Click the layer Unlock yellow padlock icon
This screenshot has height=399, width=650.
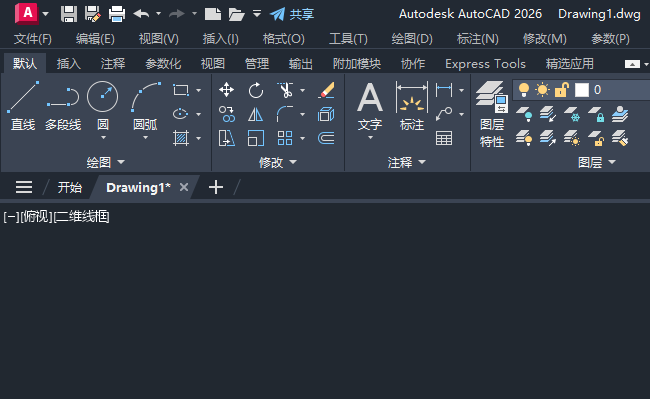596,138
